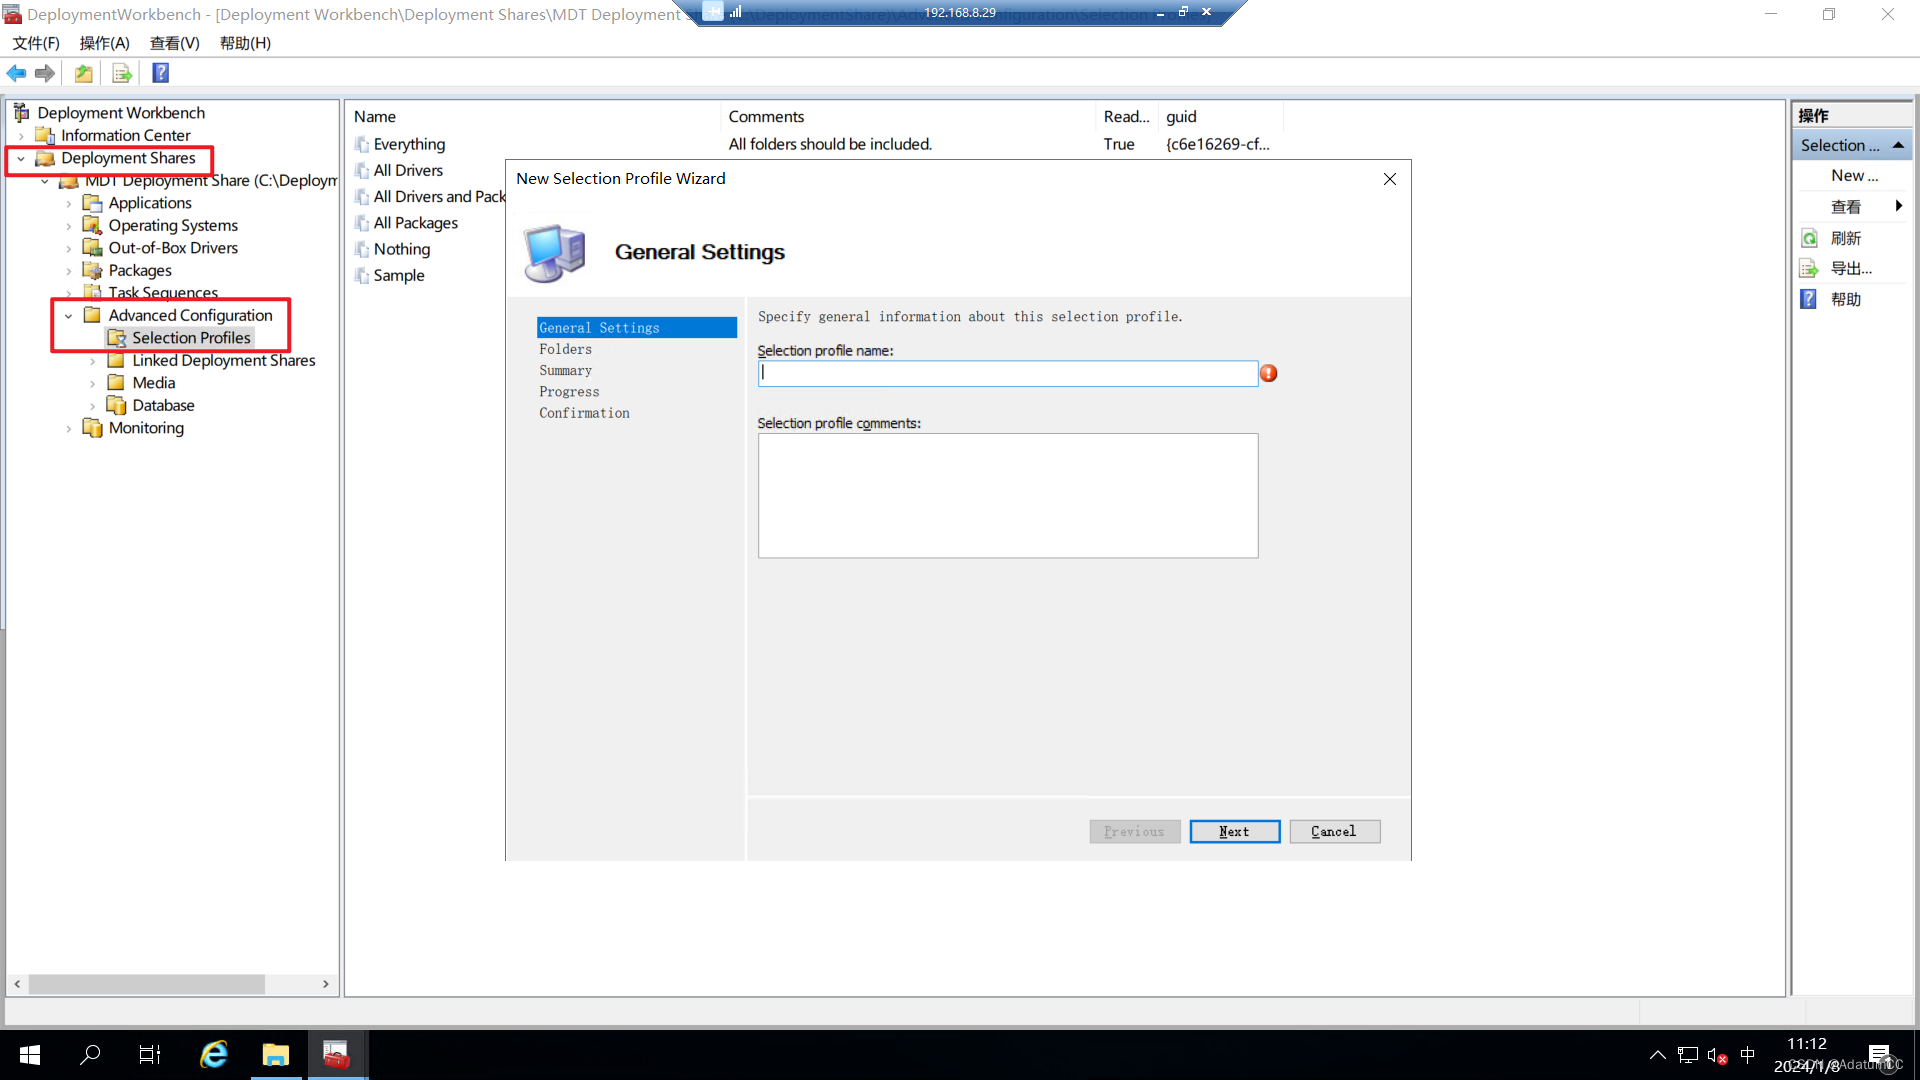
Task: Click the Export list toolbar icon
Action: pos(122,73)
